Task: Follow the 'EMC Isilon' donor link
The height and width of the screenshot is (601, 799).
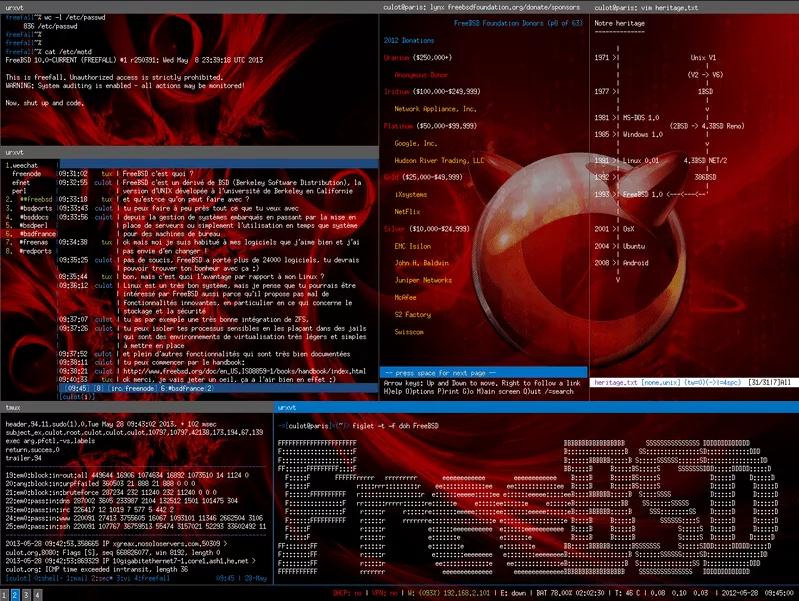Action: 412,246
